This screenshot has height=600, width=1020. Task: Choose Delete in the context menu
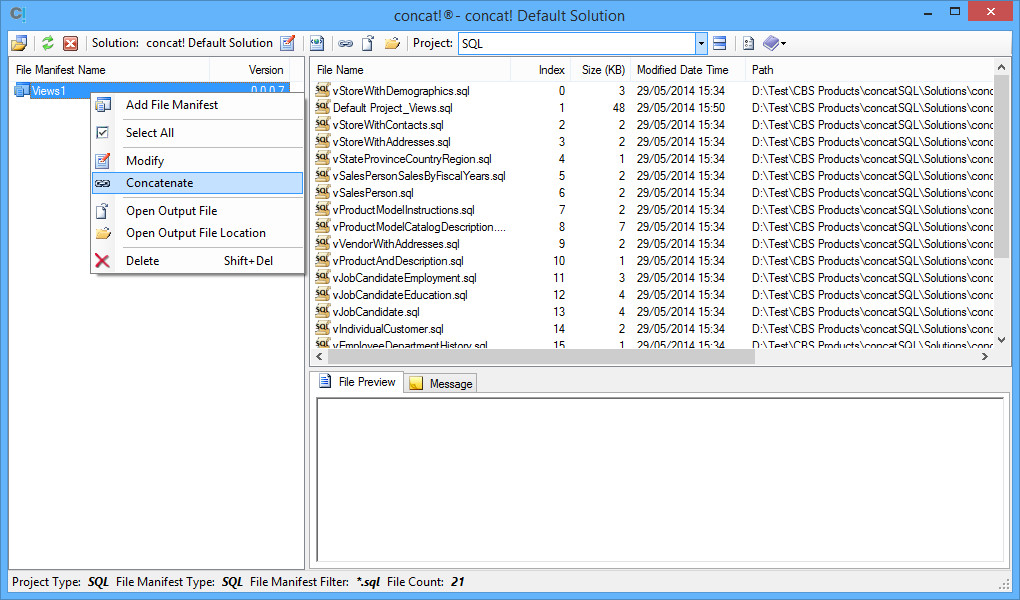point(198,261)
